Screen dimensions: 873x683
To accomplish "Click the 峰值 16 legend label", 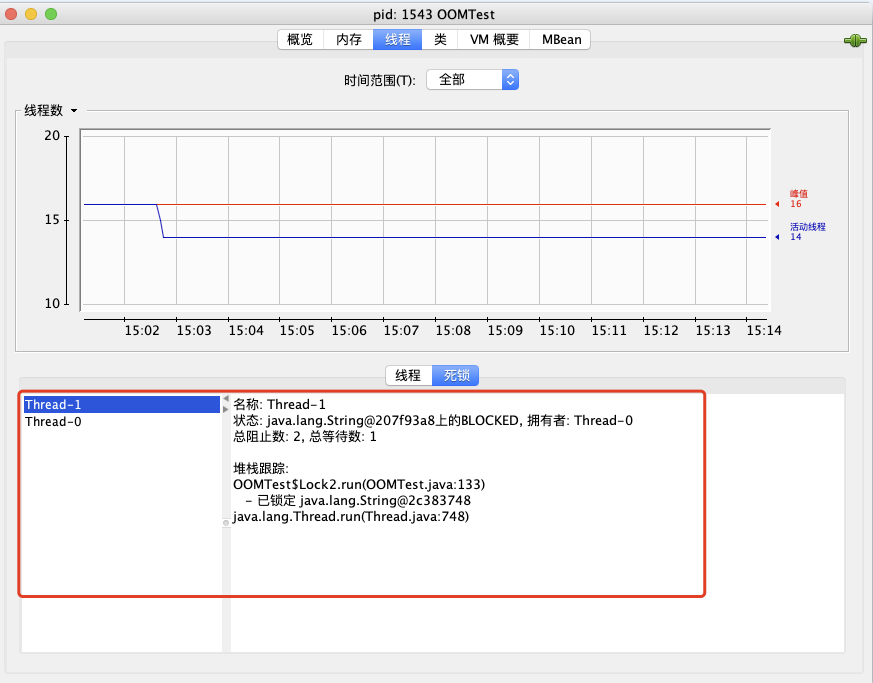I will (x=798, y=199).
